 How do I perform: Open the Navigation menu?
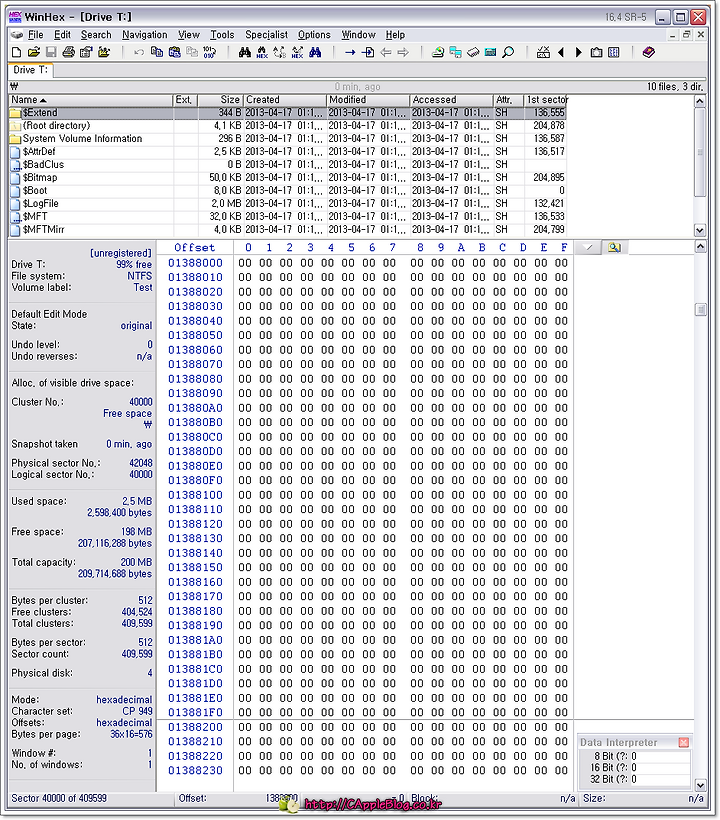point(145,35)
